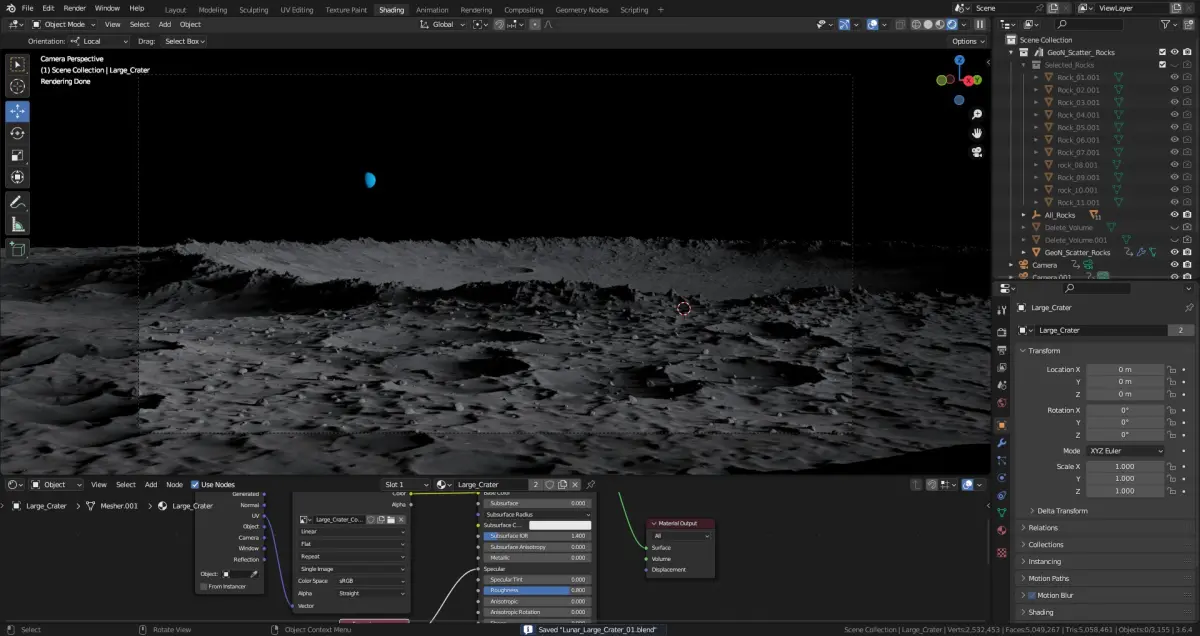This screenshot has width=1200, height=636.
Task: Click the Location X value field
Action: (1125, 370)
